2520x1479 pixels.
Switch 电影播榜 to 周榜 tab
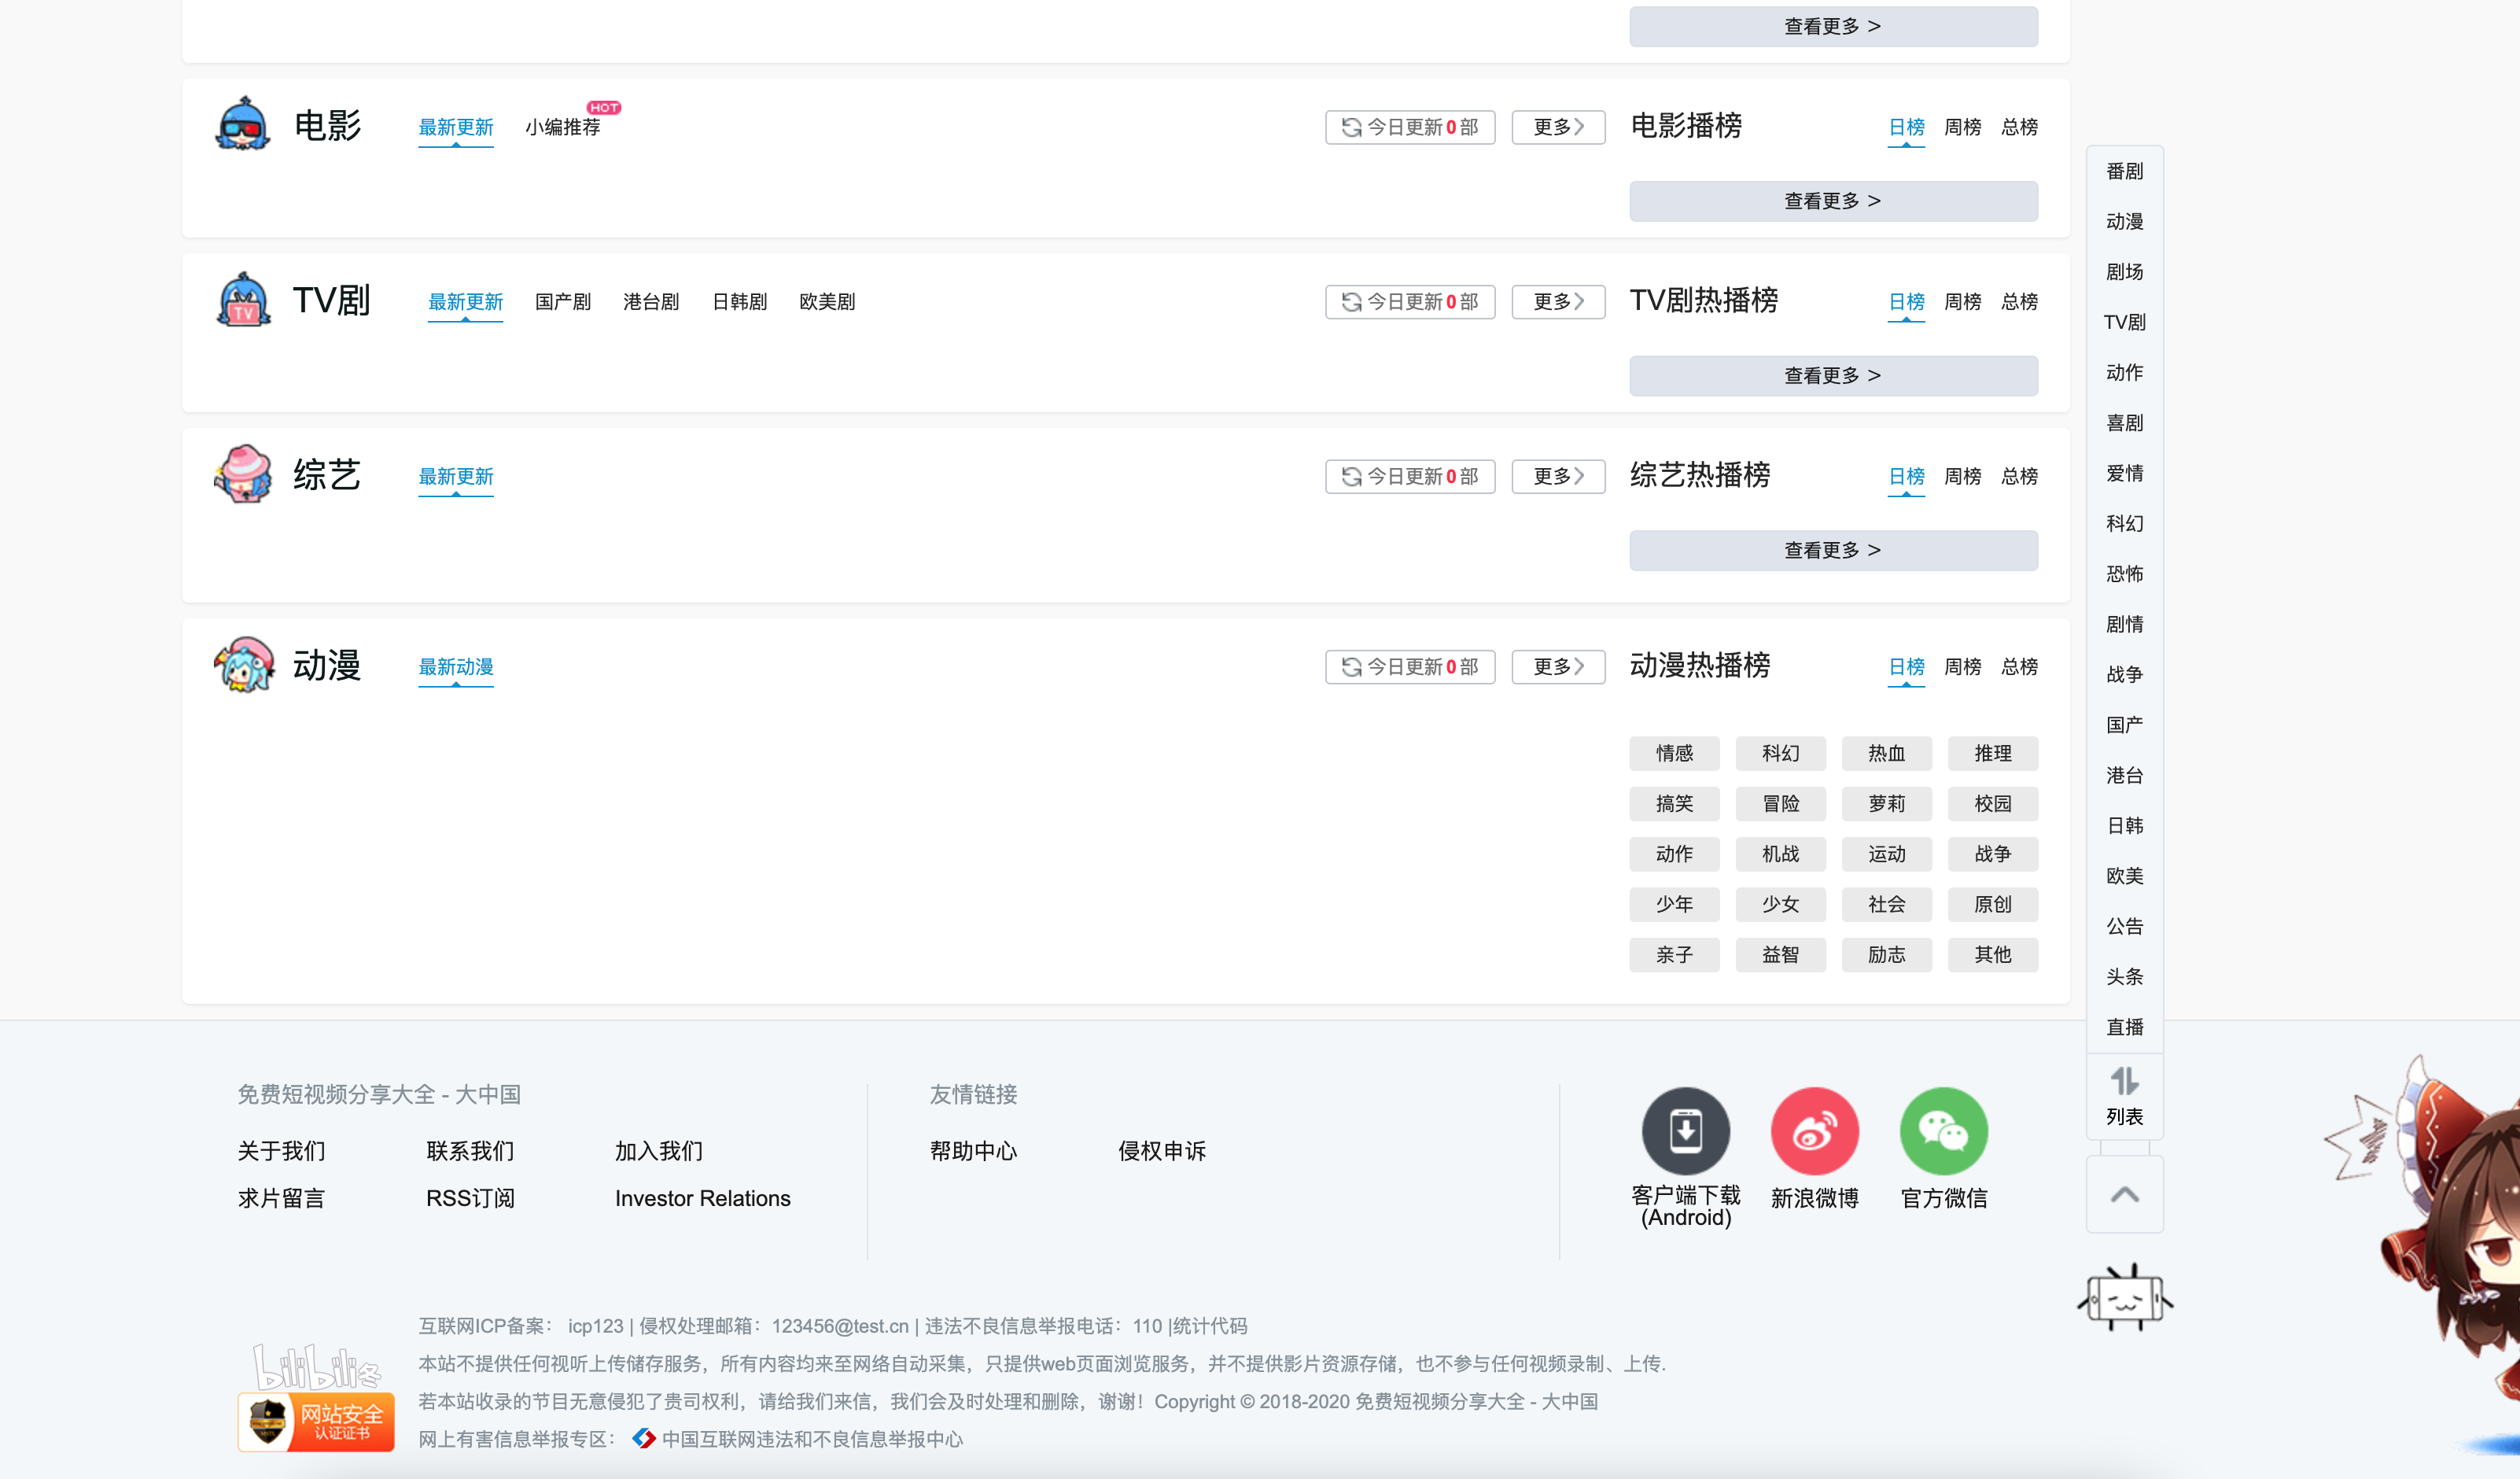pos(1962,127)
